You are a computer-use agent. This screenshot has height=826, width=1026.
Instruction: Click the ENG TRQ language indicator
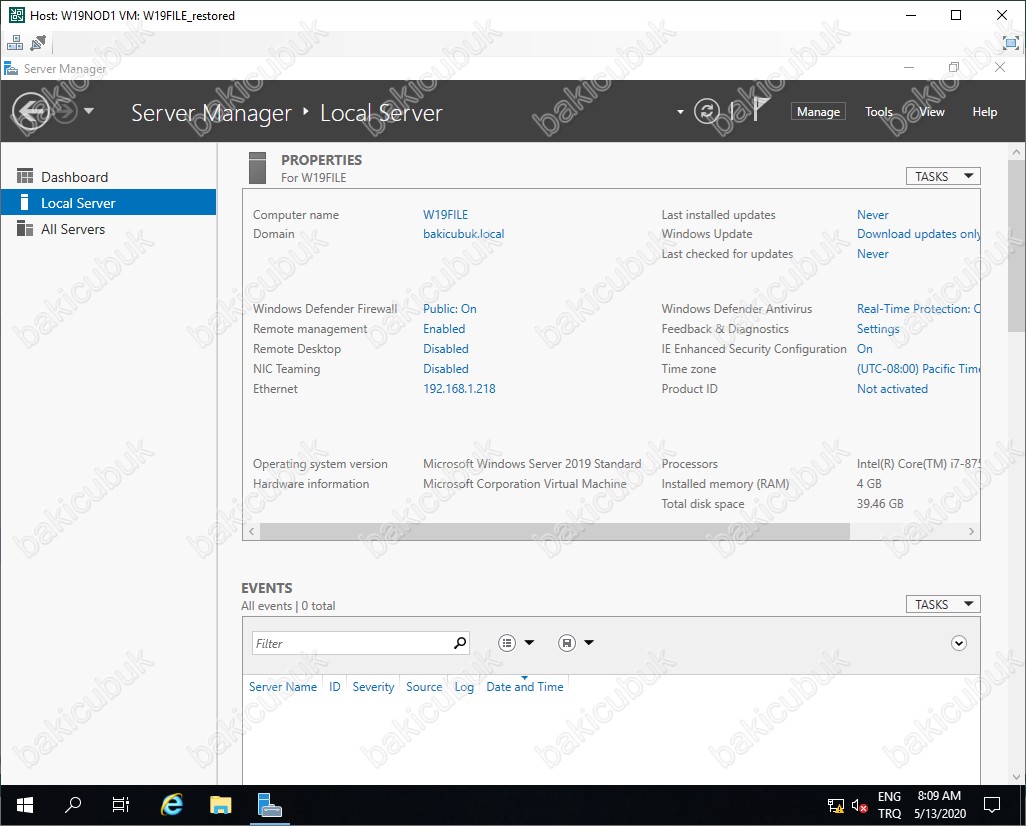pos(889,805)
